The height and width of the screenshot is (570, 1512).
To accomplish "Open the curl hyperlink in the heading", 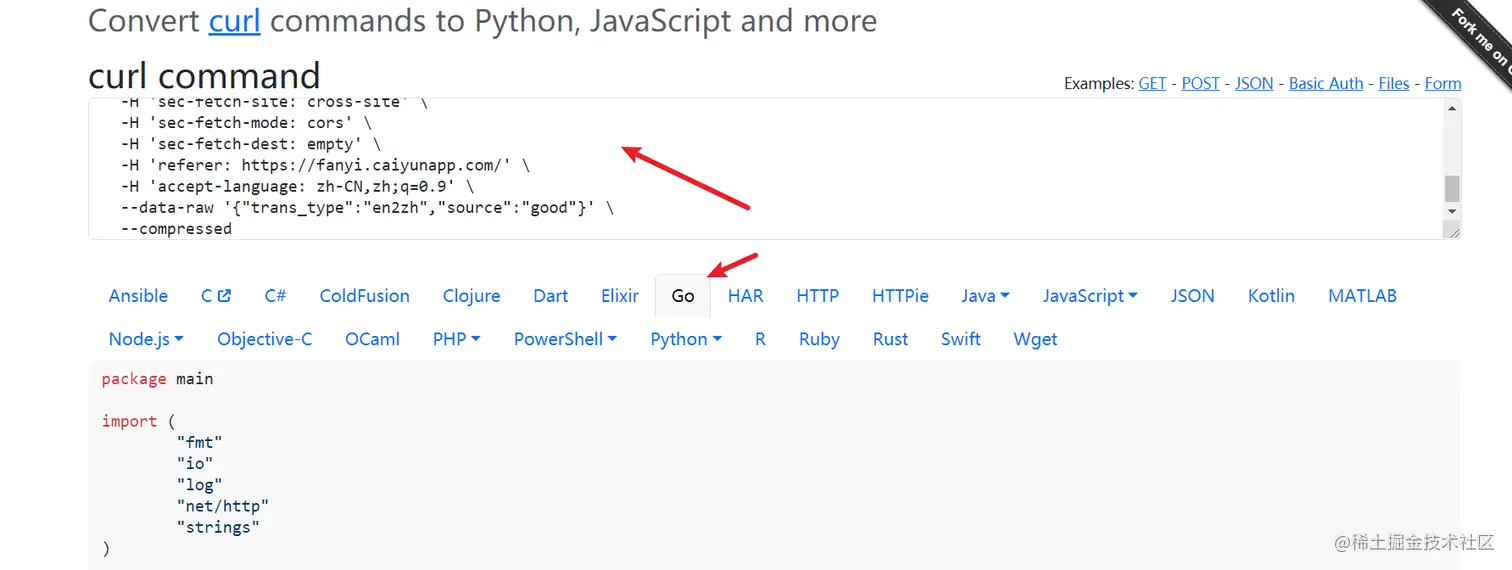I will tap(234, 21).
